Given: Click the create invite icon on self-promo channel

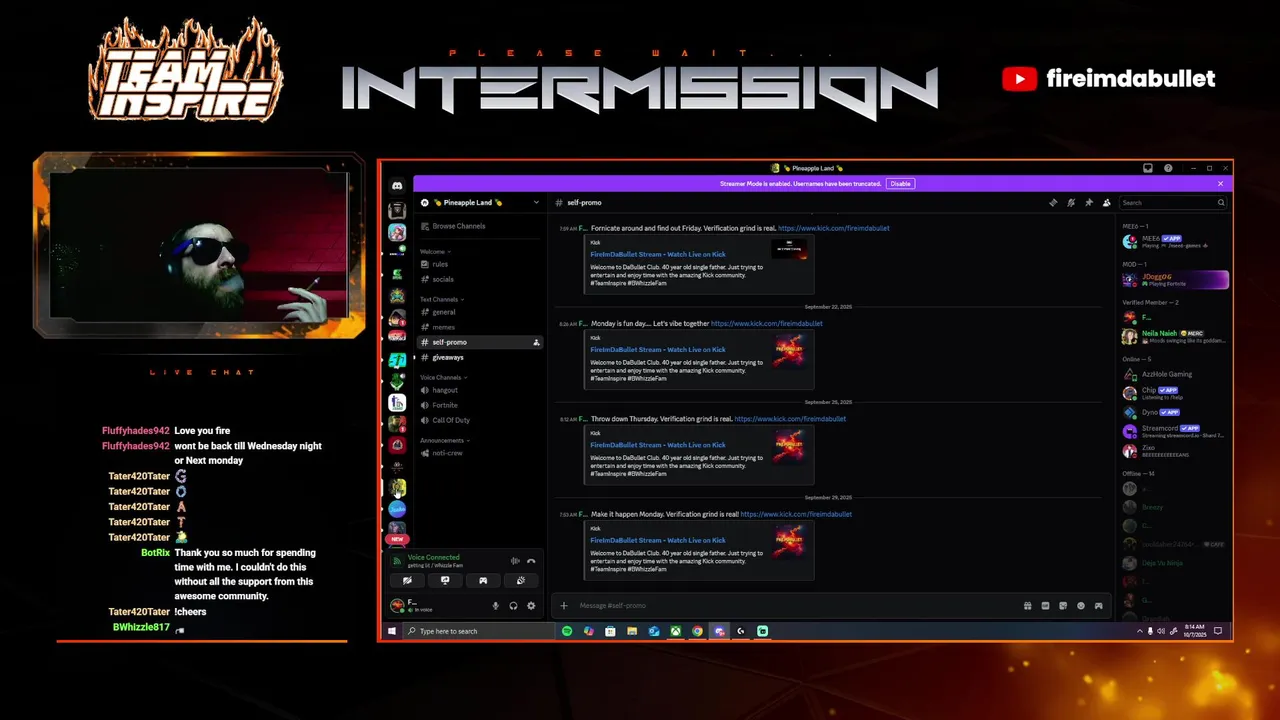Looking at the screenshot, I should tap(537, 342).
